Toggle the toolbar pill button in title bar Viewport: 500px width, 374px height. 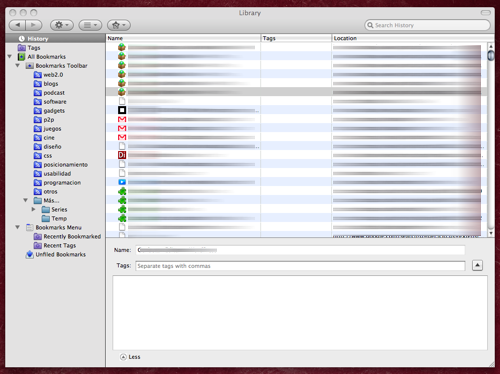point(486,13)
